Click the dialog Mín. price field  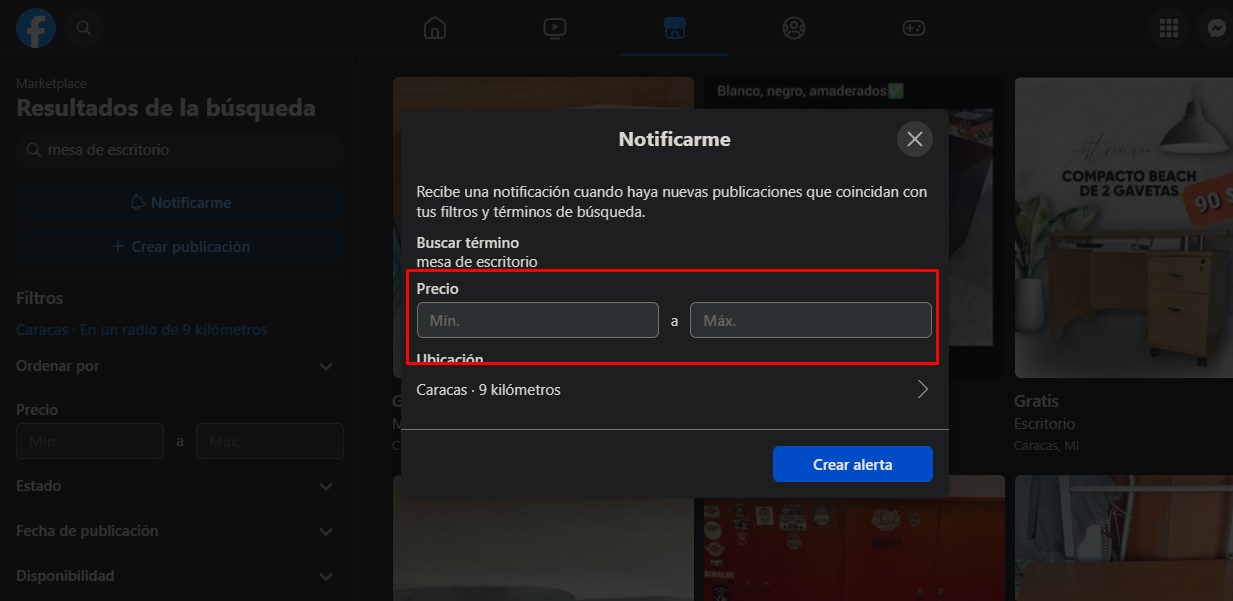[538, 320]
